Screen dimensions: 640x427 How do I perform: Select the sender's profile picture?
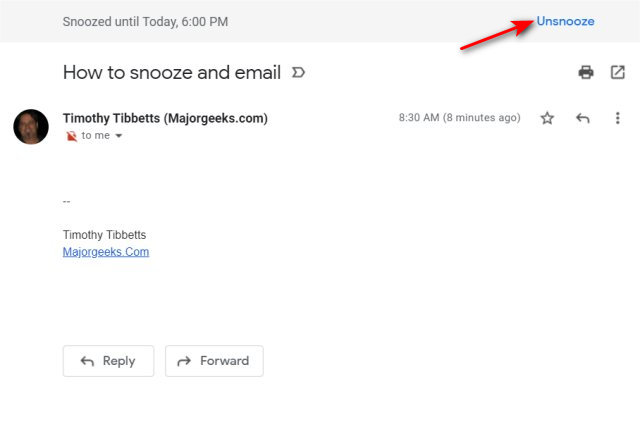31,127
